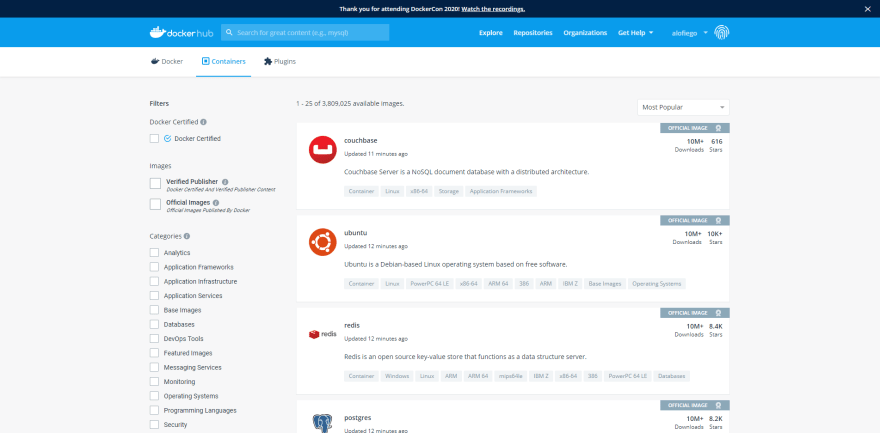Open the postgres image title

(x=358, y=418)
